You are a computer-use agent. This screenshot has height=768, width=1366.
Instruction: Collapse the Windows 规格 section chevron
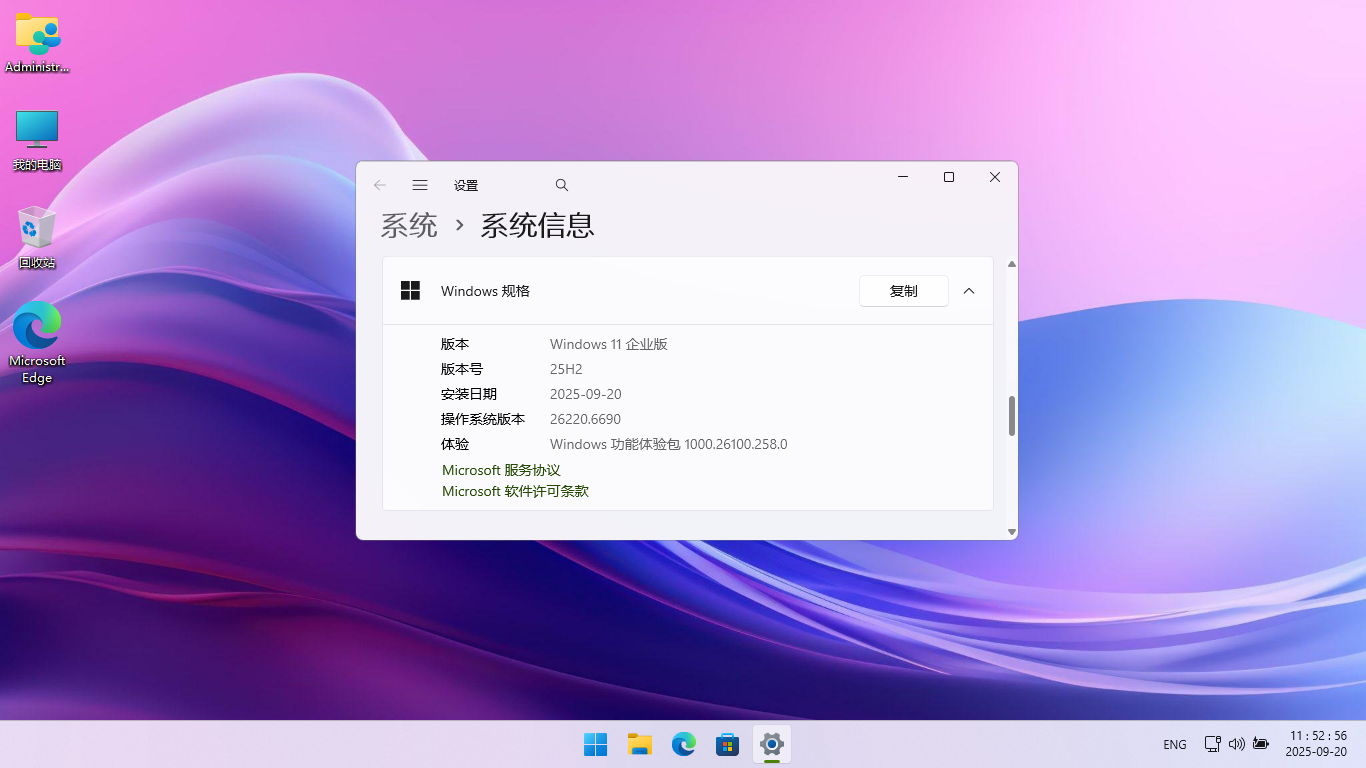(x=968, y=291)
